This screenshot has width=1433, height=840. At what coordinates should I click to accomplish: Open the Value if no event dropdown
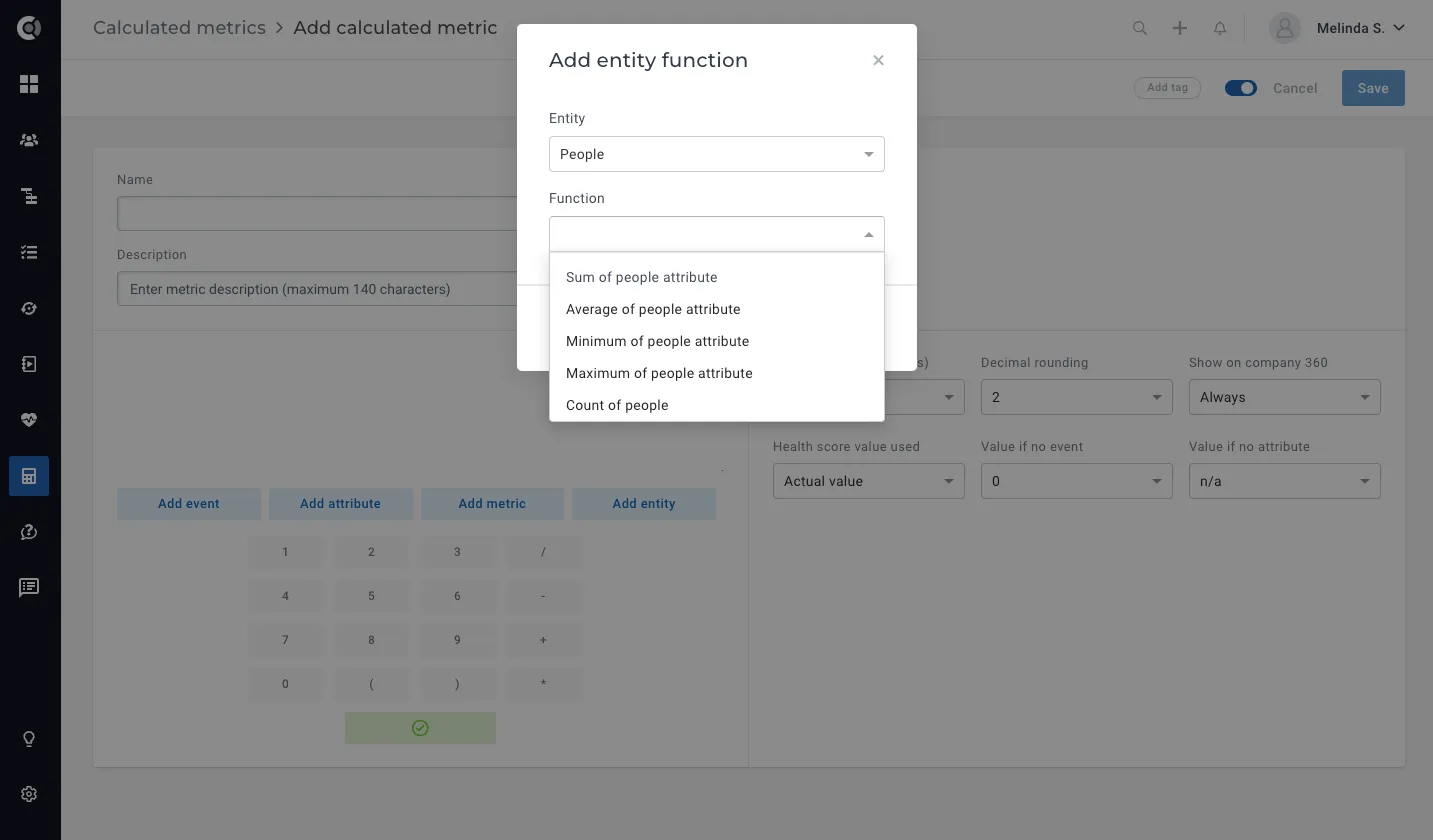pyautogui.click(x=1077, y=481)
